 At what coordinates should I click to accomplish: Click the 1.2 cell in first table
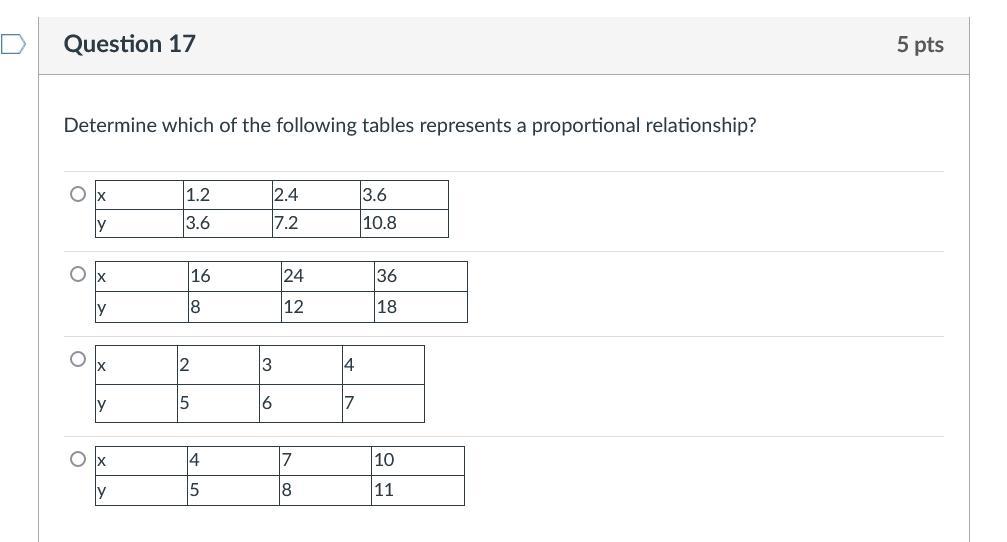[225, 195]
